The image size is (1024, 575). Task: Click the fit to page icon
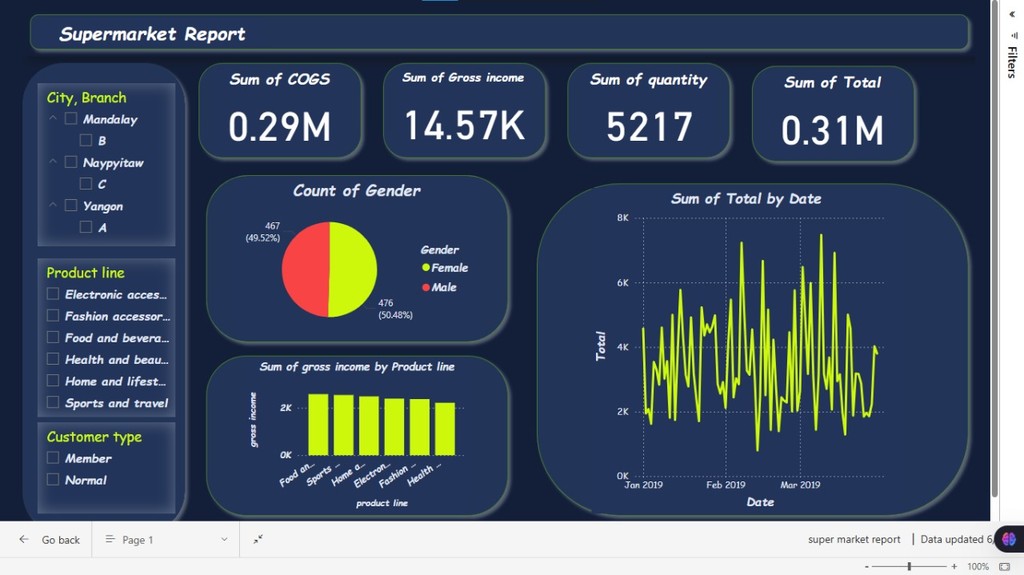tap(1004, 567)
